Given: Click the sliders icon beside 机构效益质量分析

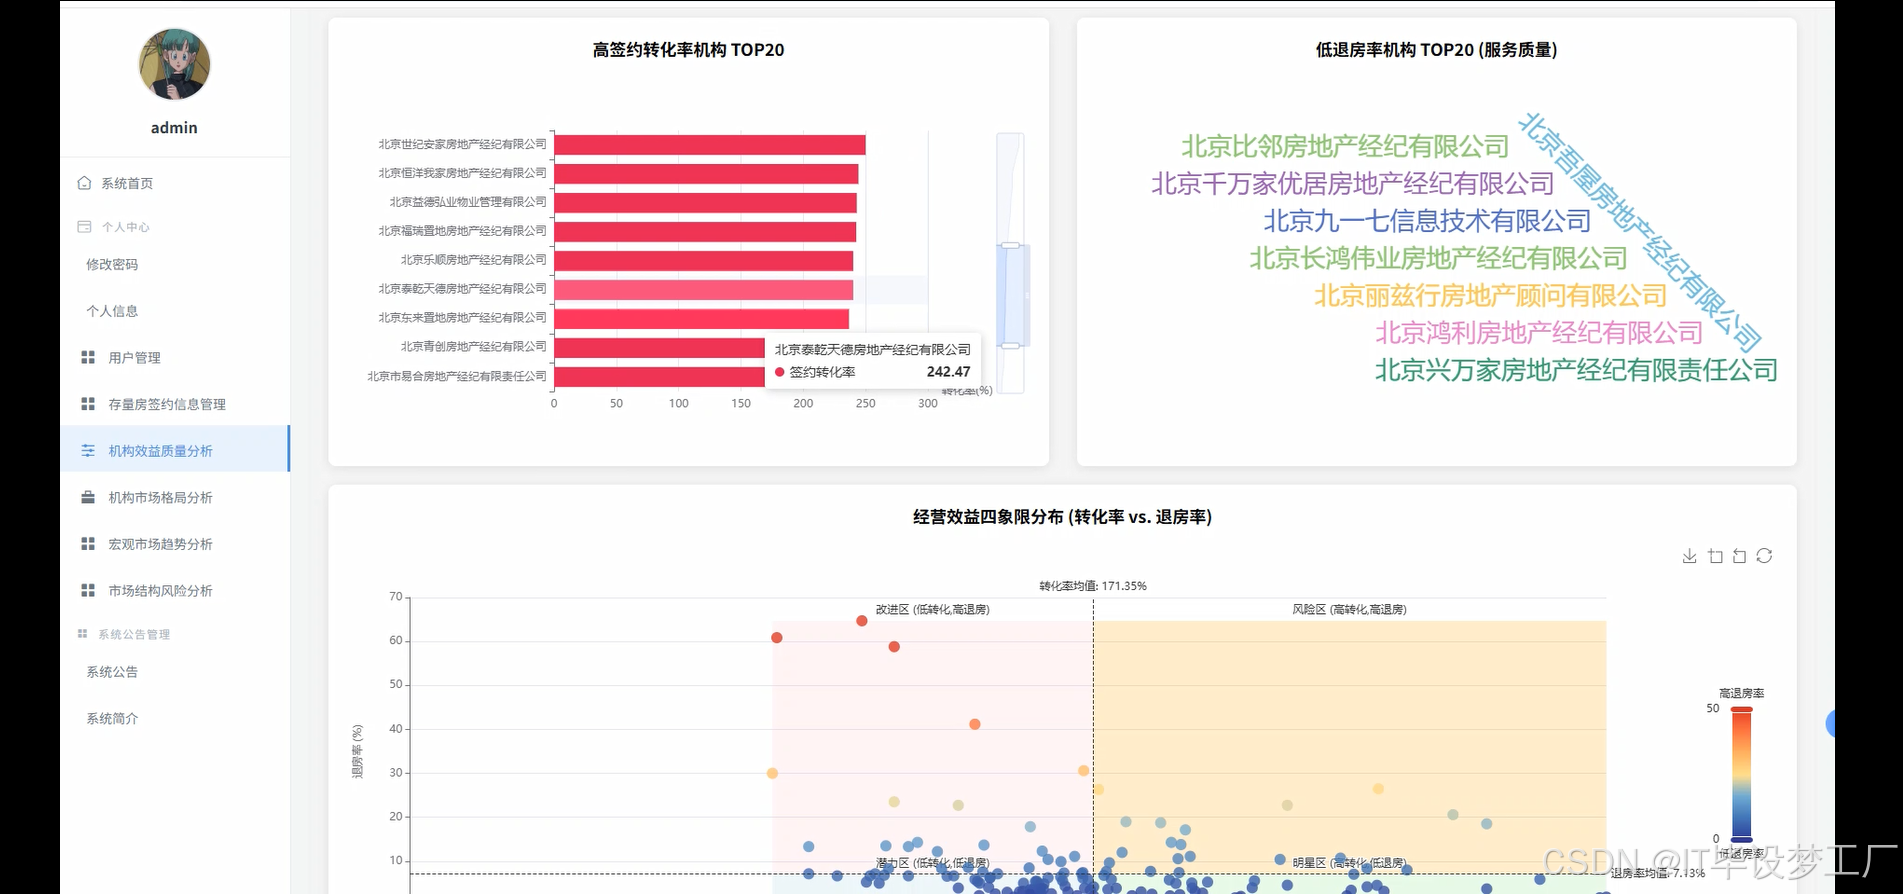Looking at the screenshot, I should [x=88, y=451].
